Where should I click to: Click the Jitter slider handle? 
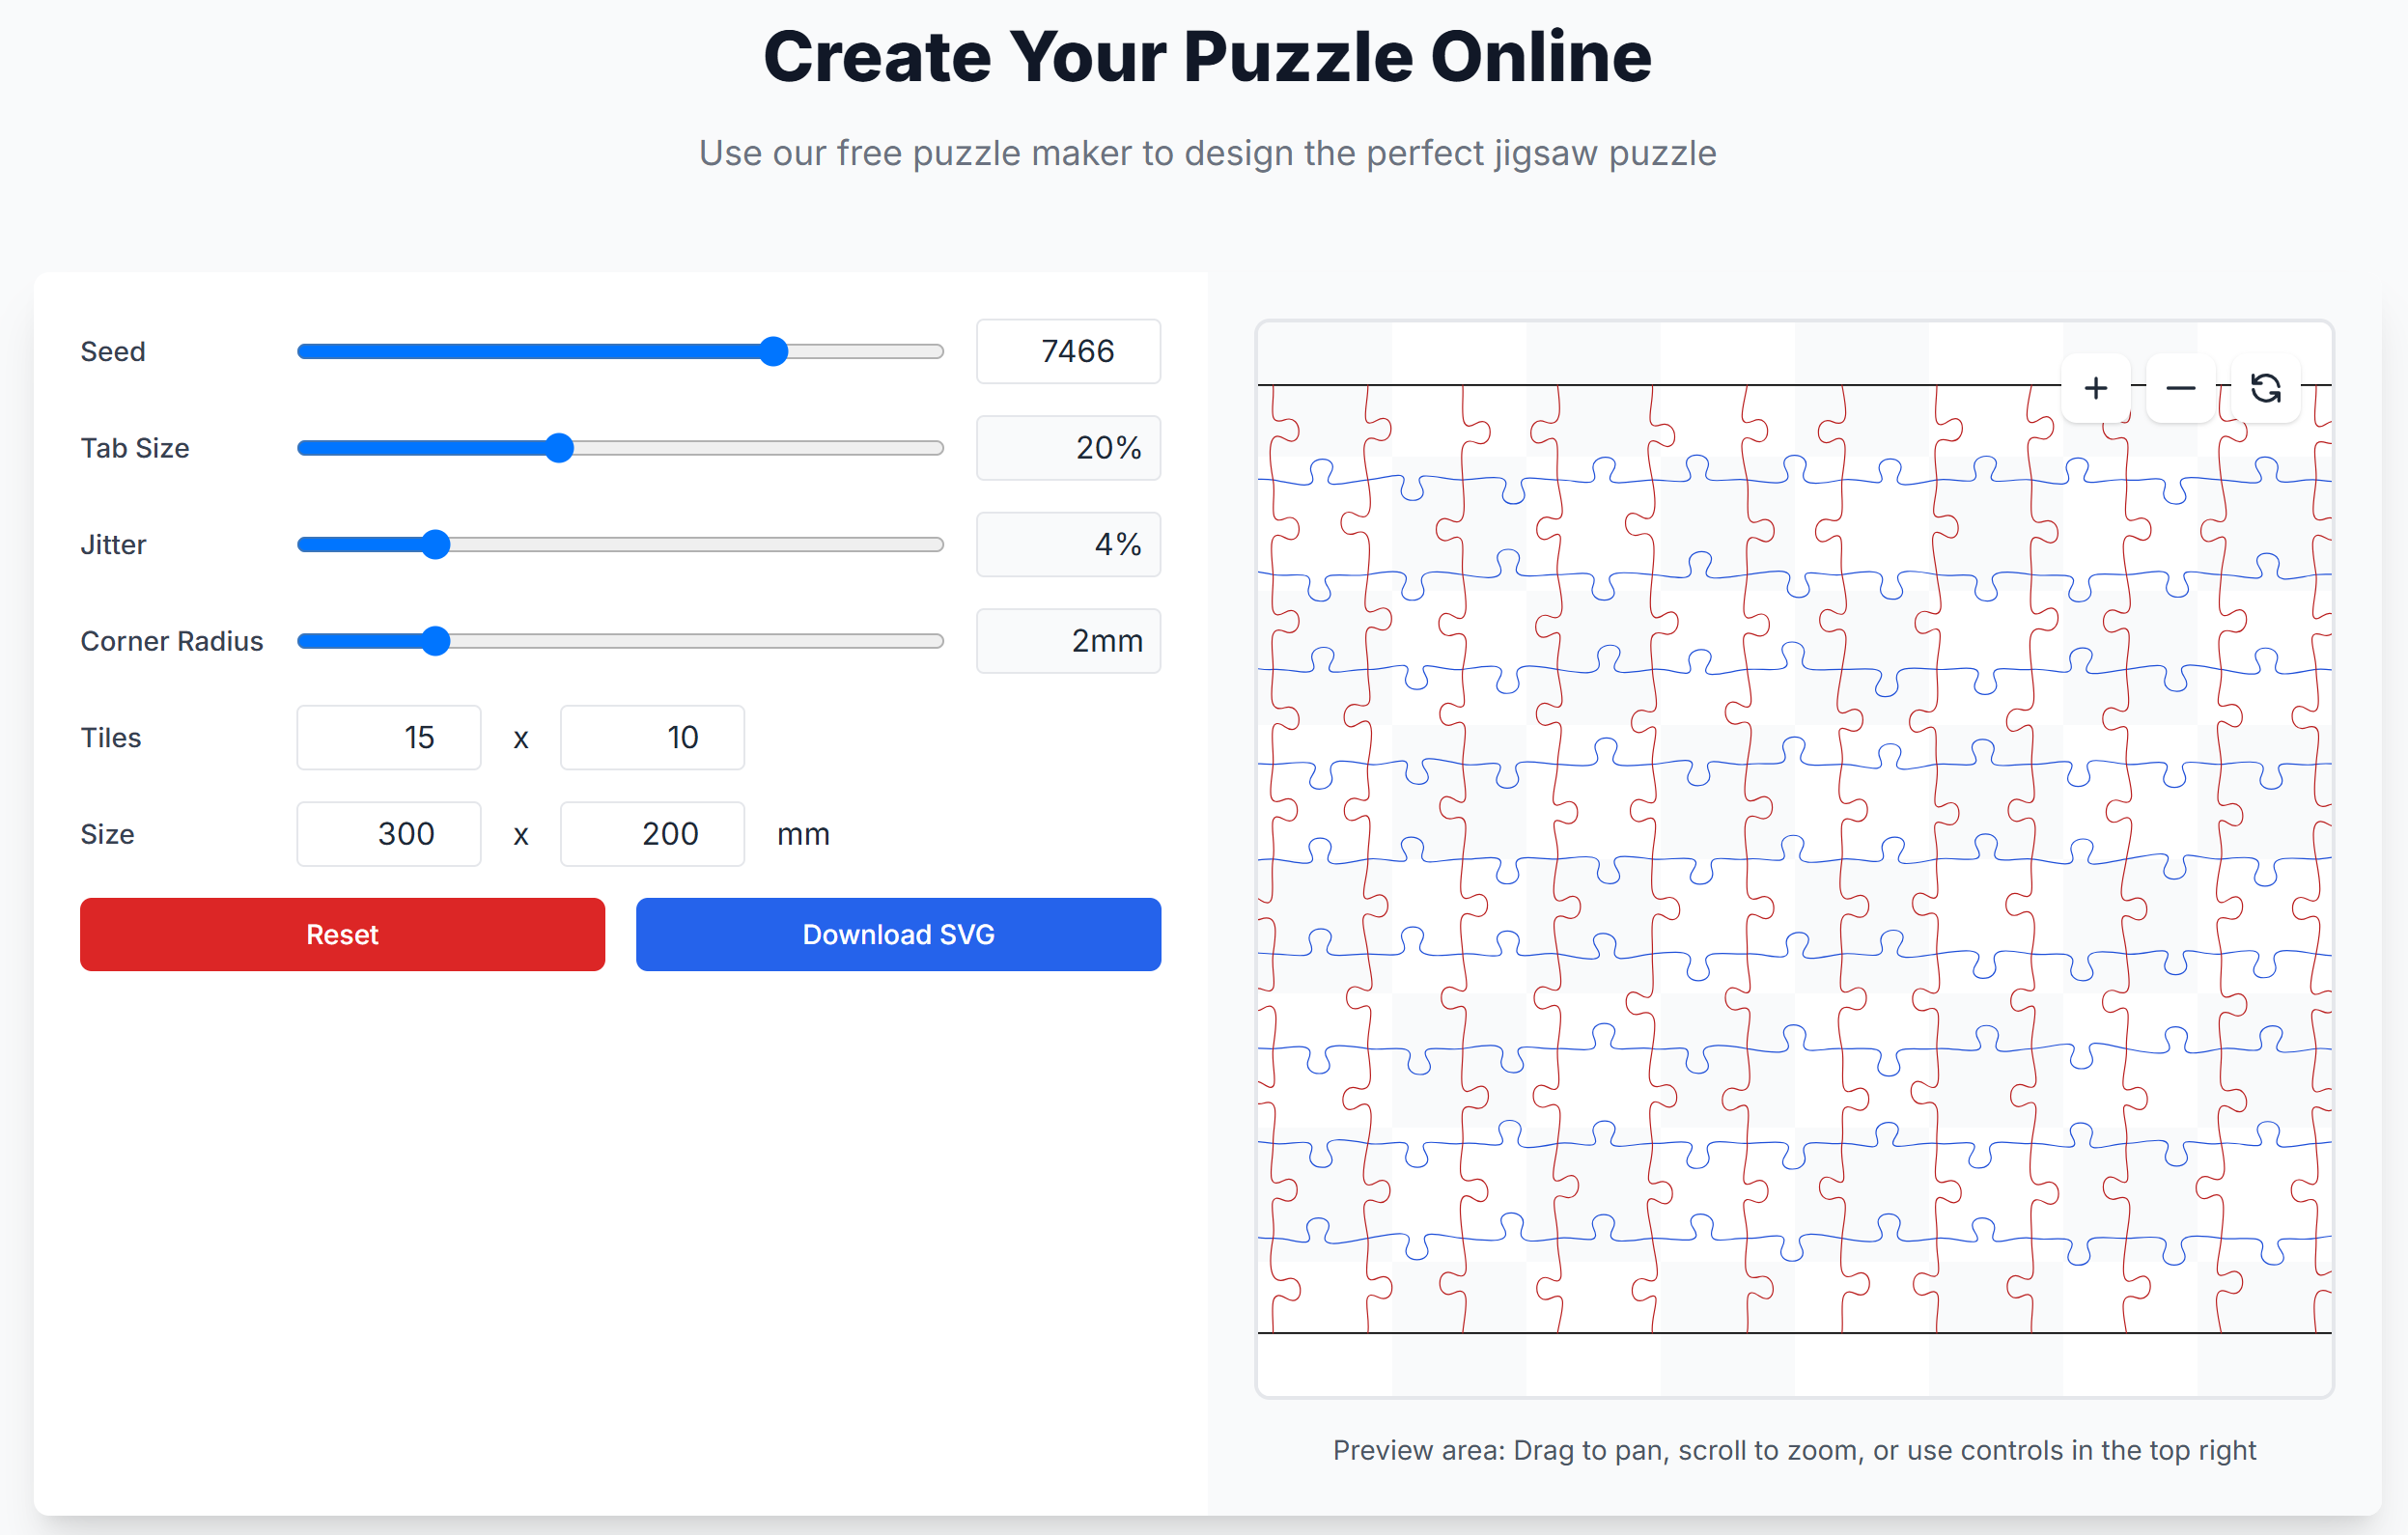click(435, 545)
